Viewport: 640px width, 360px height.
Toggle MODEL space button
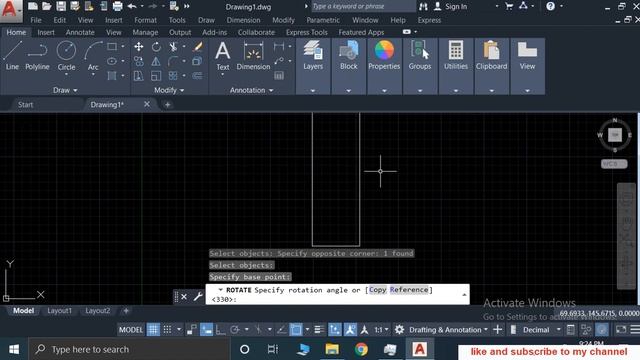coord(131,330)
